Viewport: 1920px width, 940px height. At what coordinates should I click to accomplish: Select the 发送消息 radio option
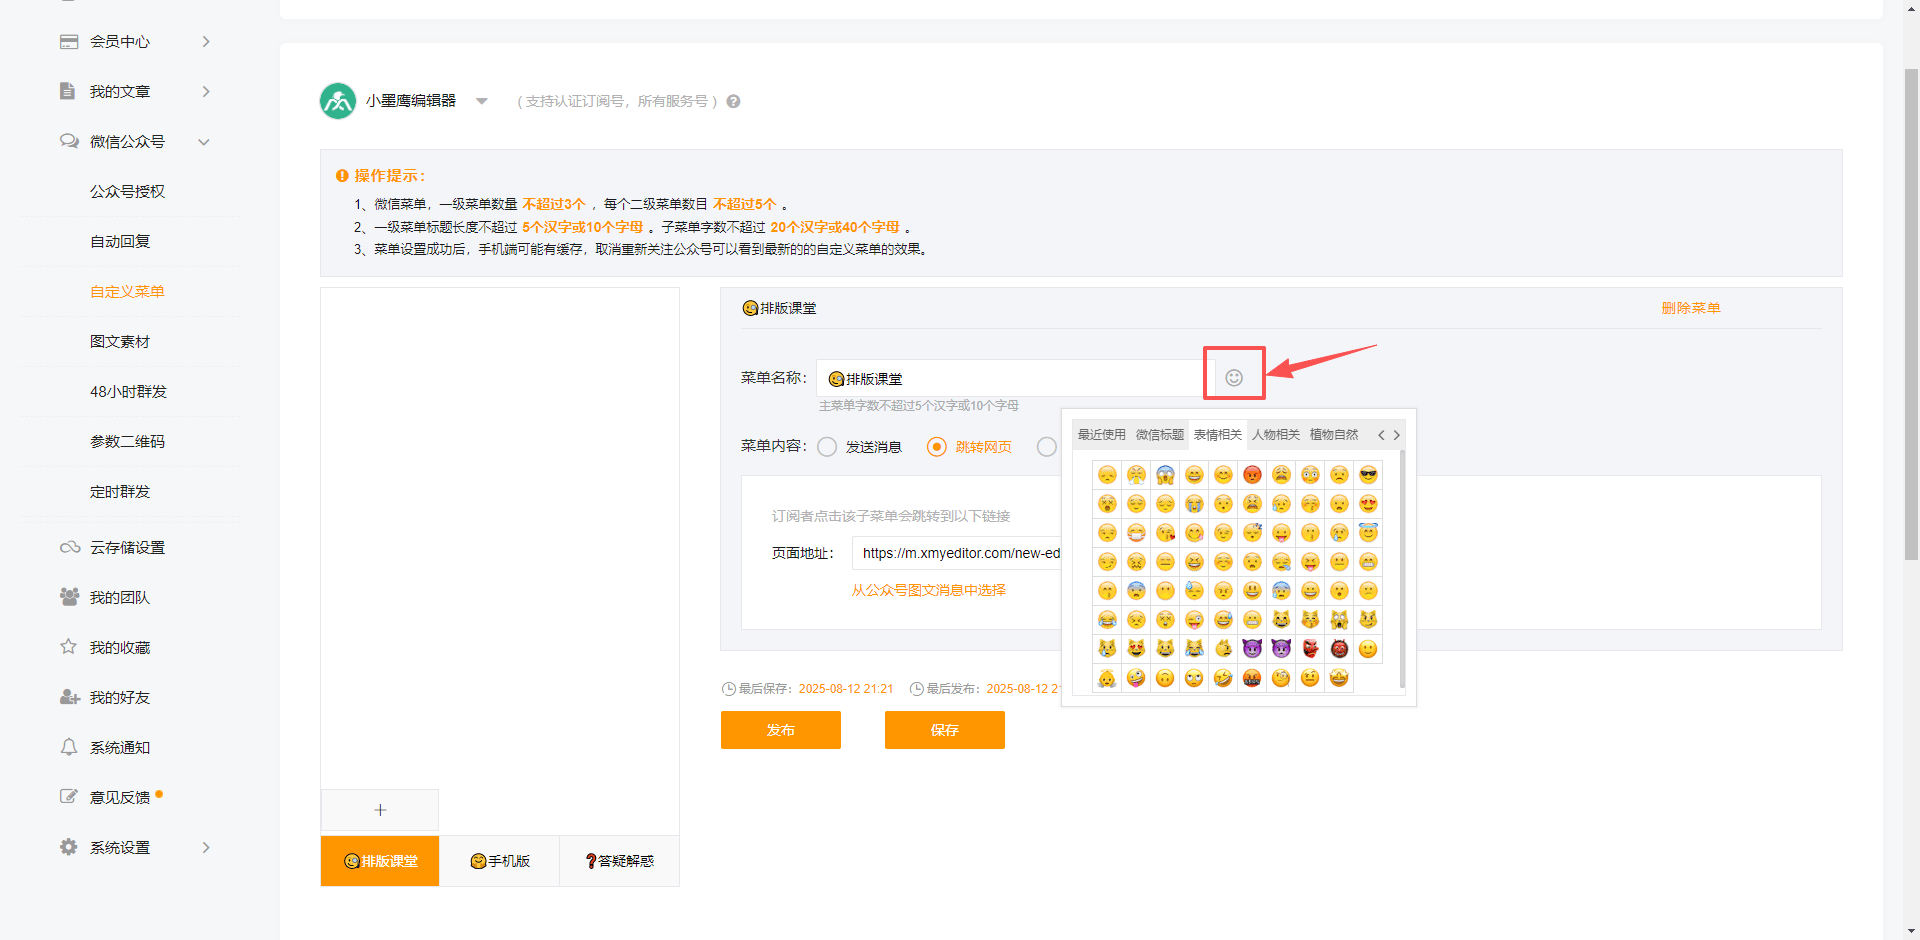pos(827,447)
